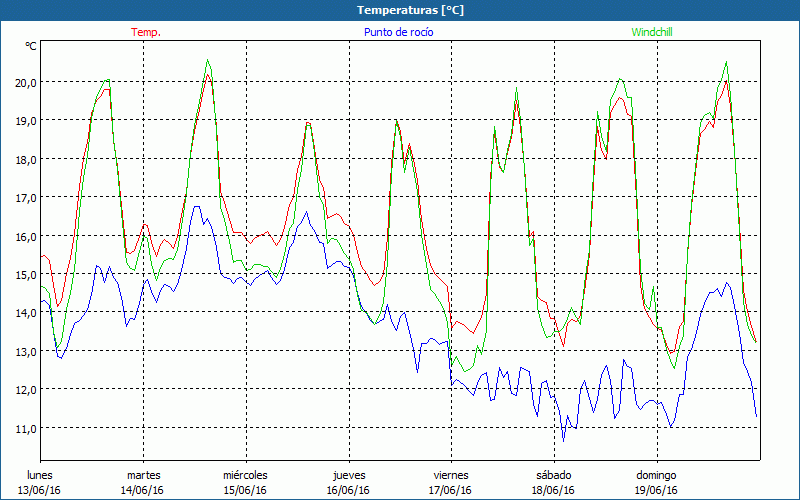Click the 14,0 y-axis value
800x500 pixels.
pos(24,313)
